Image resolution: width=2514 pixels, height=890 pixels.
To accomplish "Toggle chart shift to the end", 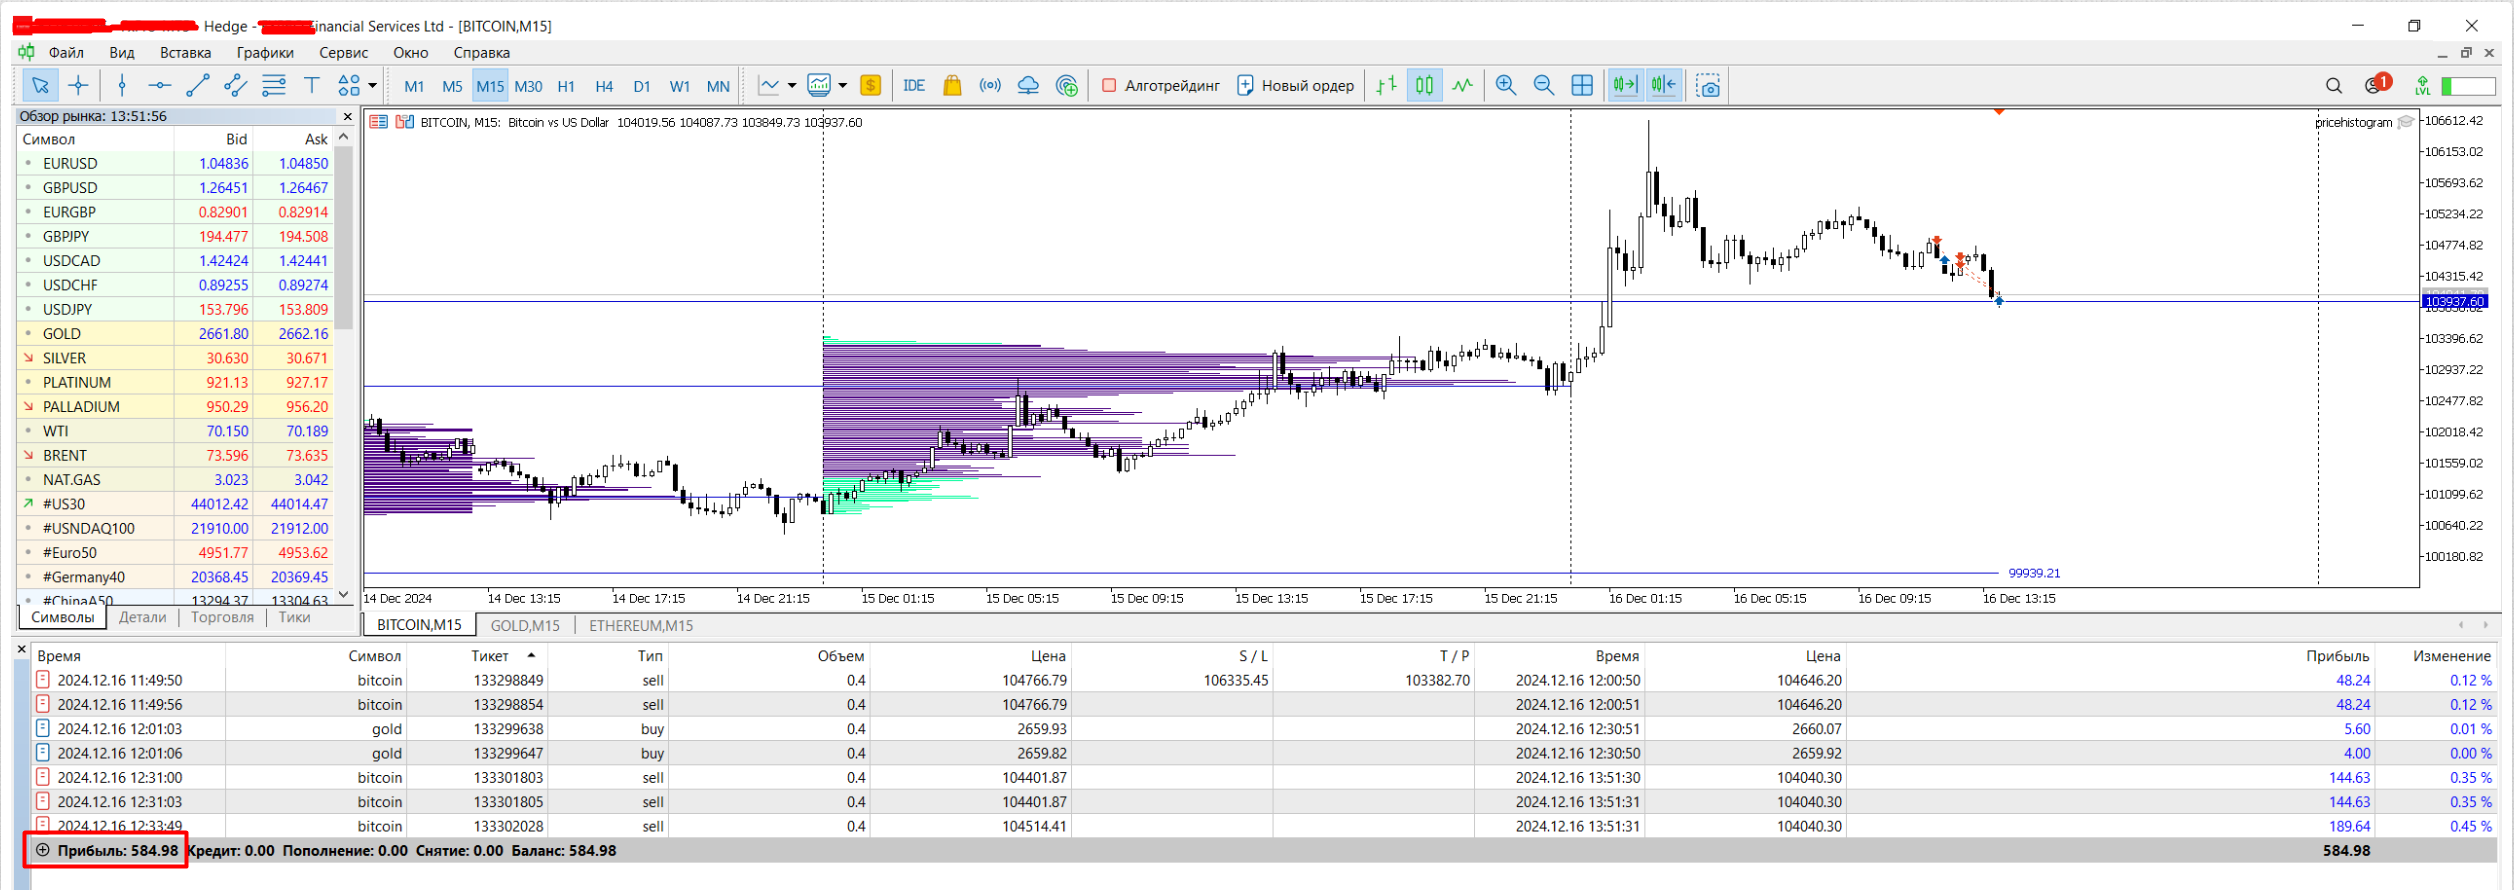I will [x=1626, y=86].
